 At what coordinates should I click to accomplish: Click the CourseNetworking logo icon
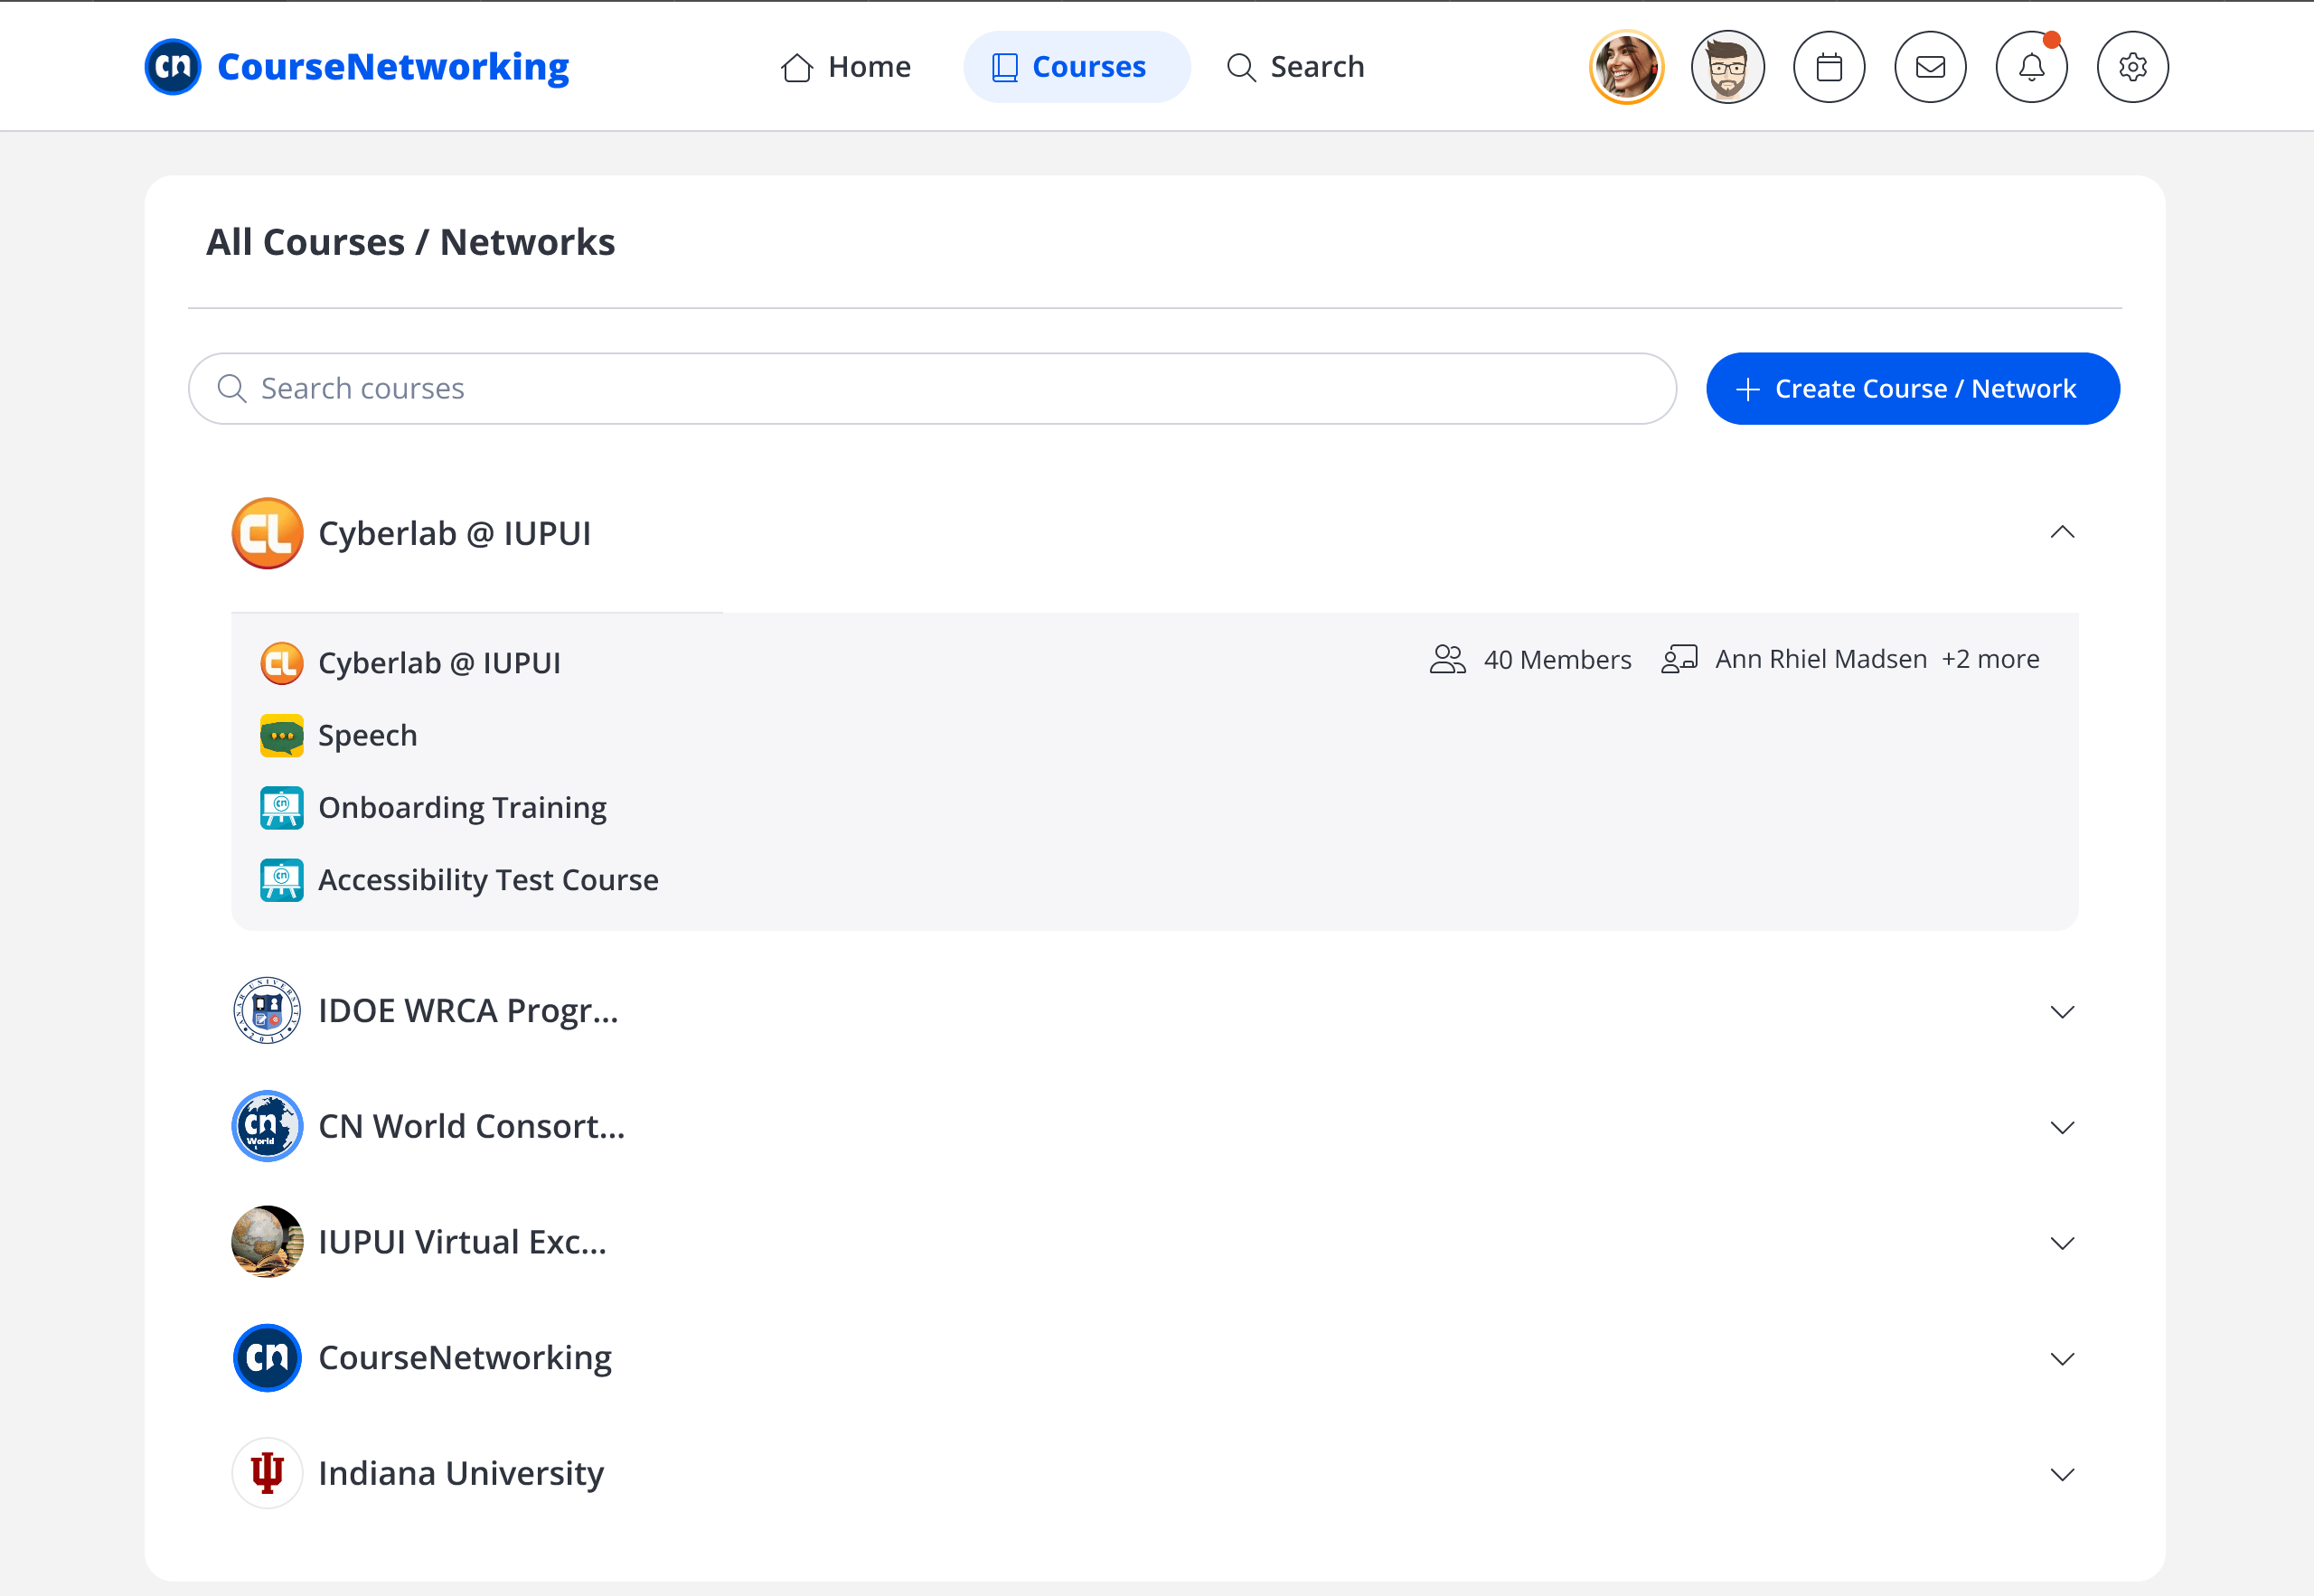pos(173,67)
